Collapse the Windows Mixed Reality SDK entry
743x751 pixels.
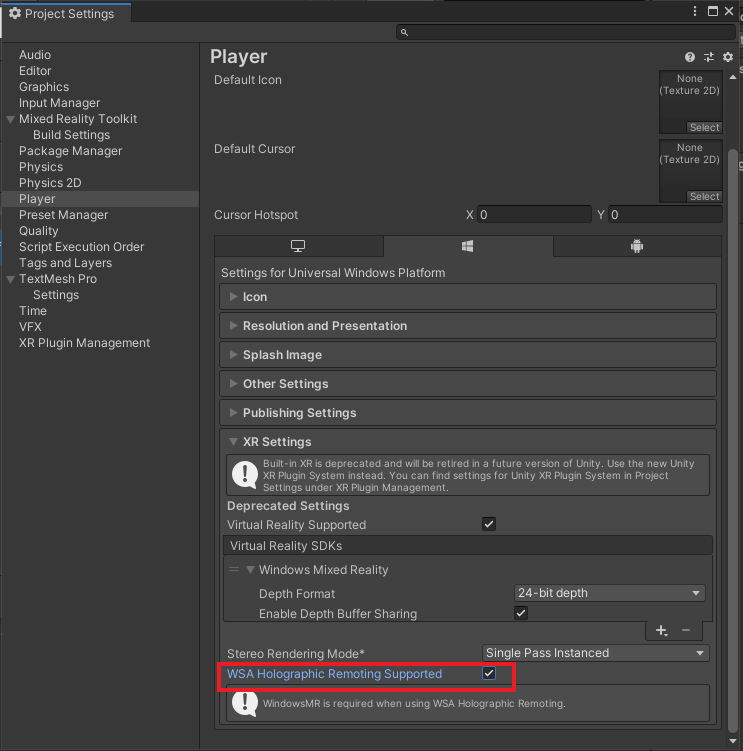tap(250, 569)
